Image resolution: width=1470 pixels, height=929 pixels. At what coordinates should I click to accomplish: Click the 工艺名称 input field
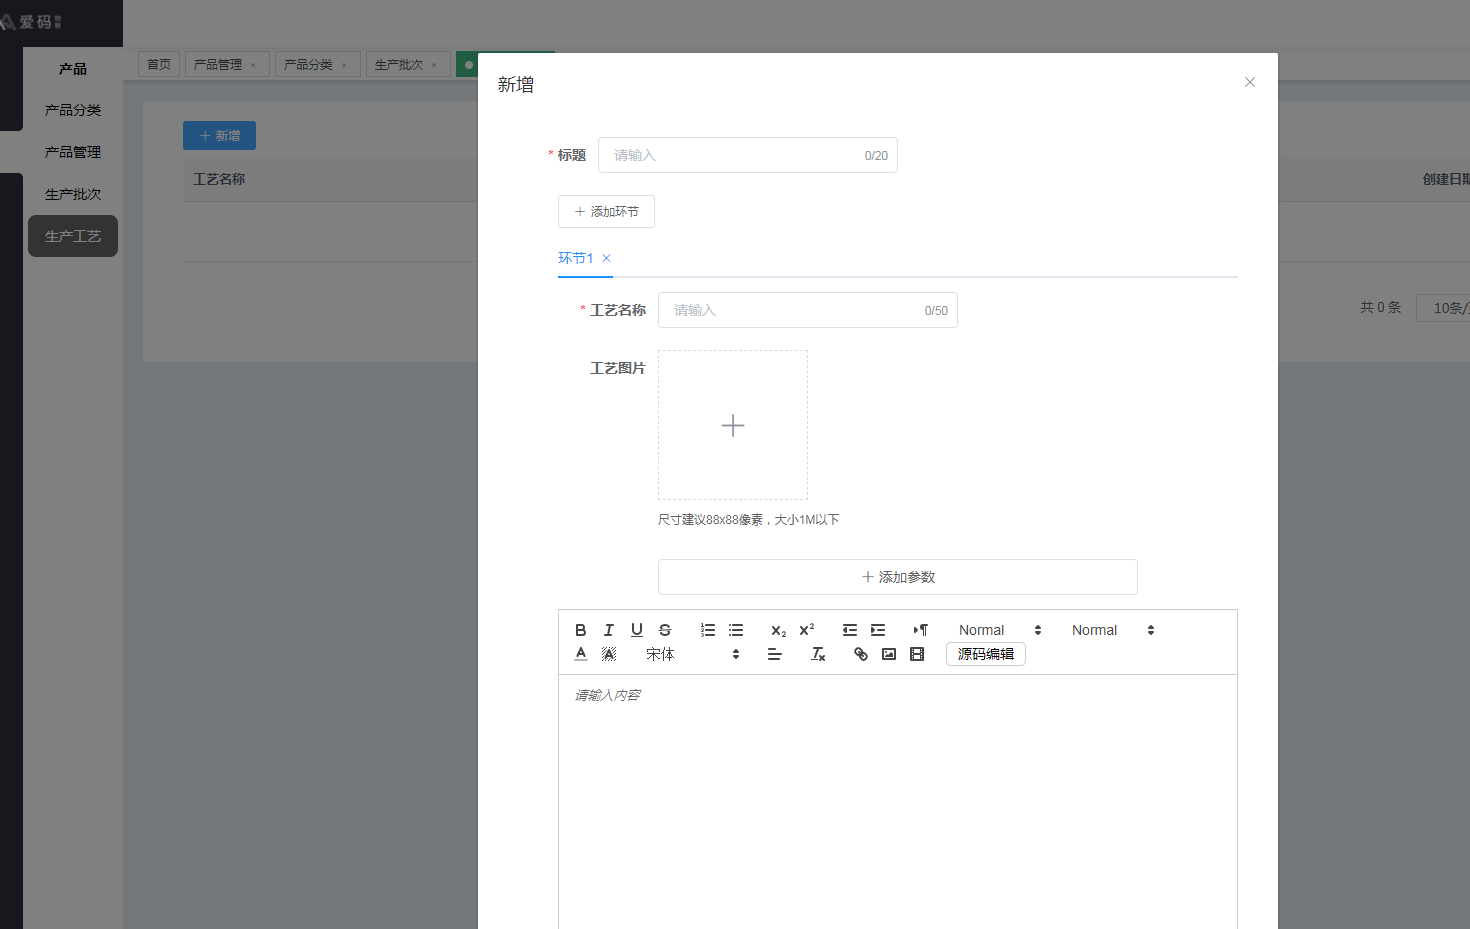808,310
